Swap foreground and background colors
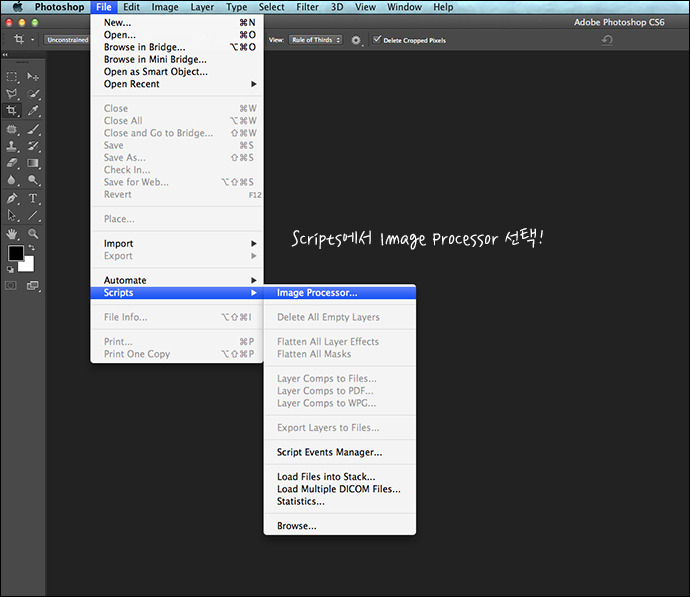Screen dimensions: 690x597 [x=32, y=248]
